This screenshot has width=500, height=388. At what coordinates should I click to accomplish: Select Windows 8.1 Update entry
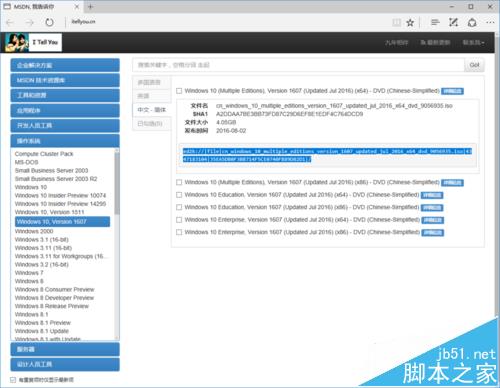click(x=42, y=331)
